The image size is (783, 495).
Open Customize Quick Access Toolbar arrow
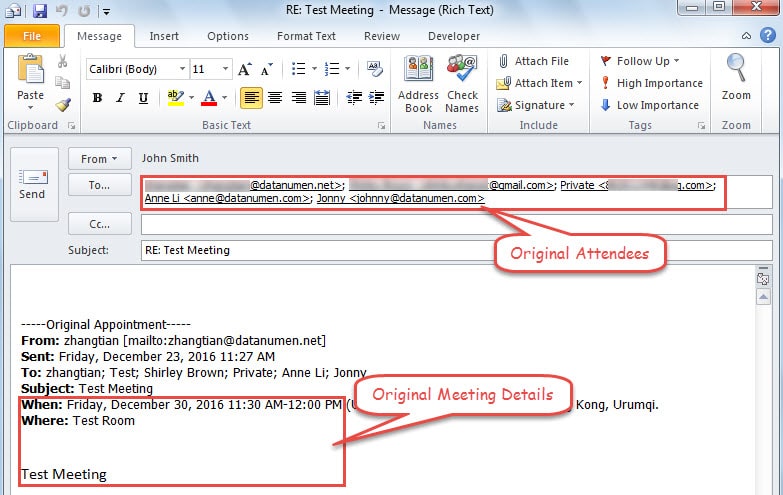pos(106,11)
